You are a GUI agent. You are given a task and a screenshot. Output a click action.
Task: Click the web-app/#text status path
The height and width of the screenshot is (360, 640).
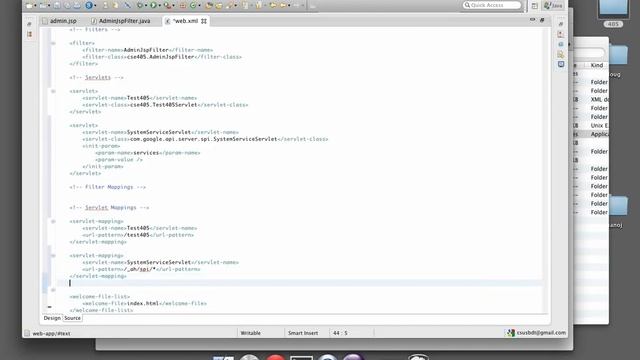coord(51,333)
